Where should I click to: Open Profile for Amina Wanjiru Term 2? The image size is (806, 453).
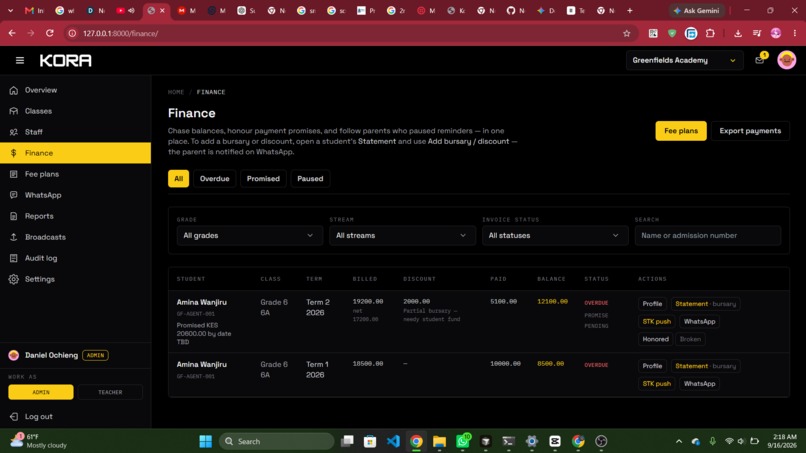pos(652,304)
